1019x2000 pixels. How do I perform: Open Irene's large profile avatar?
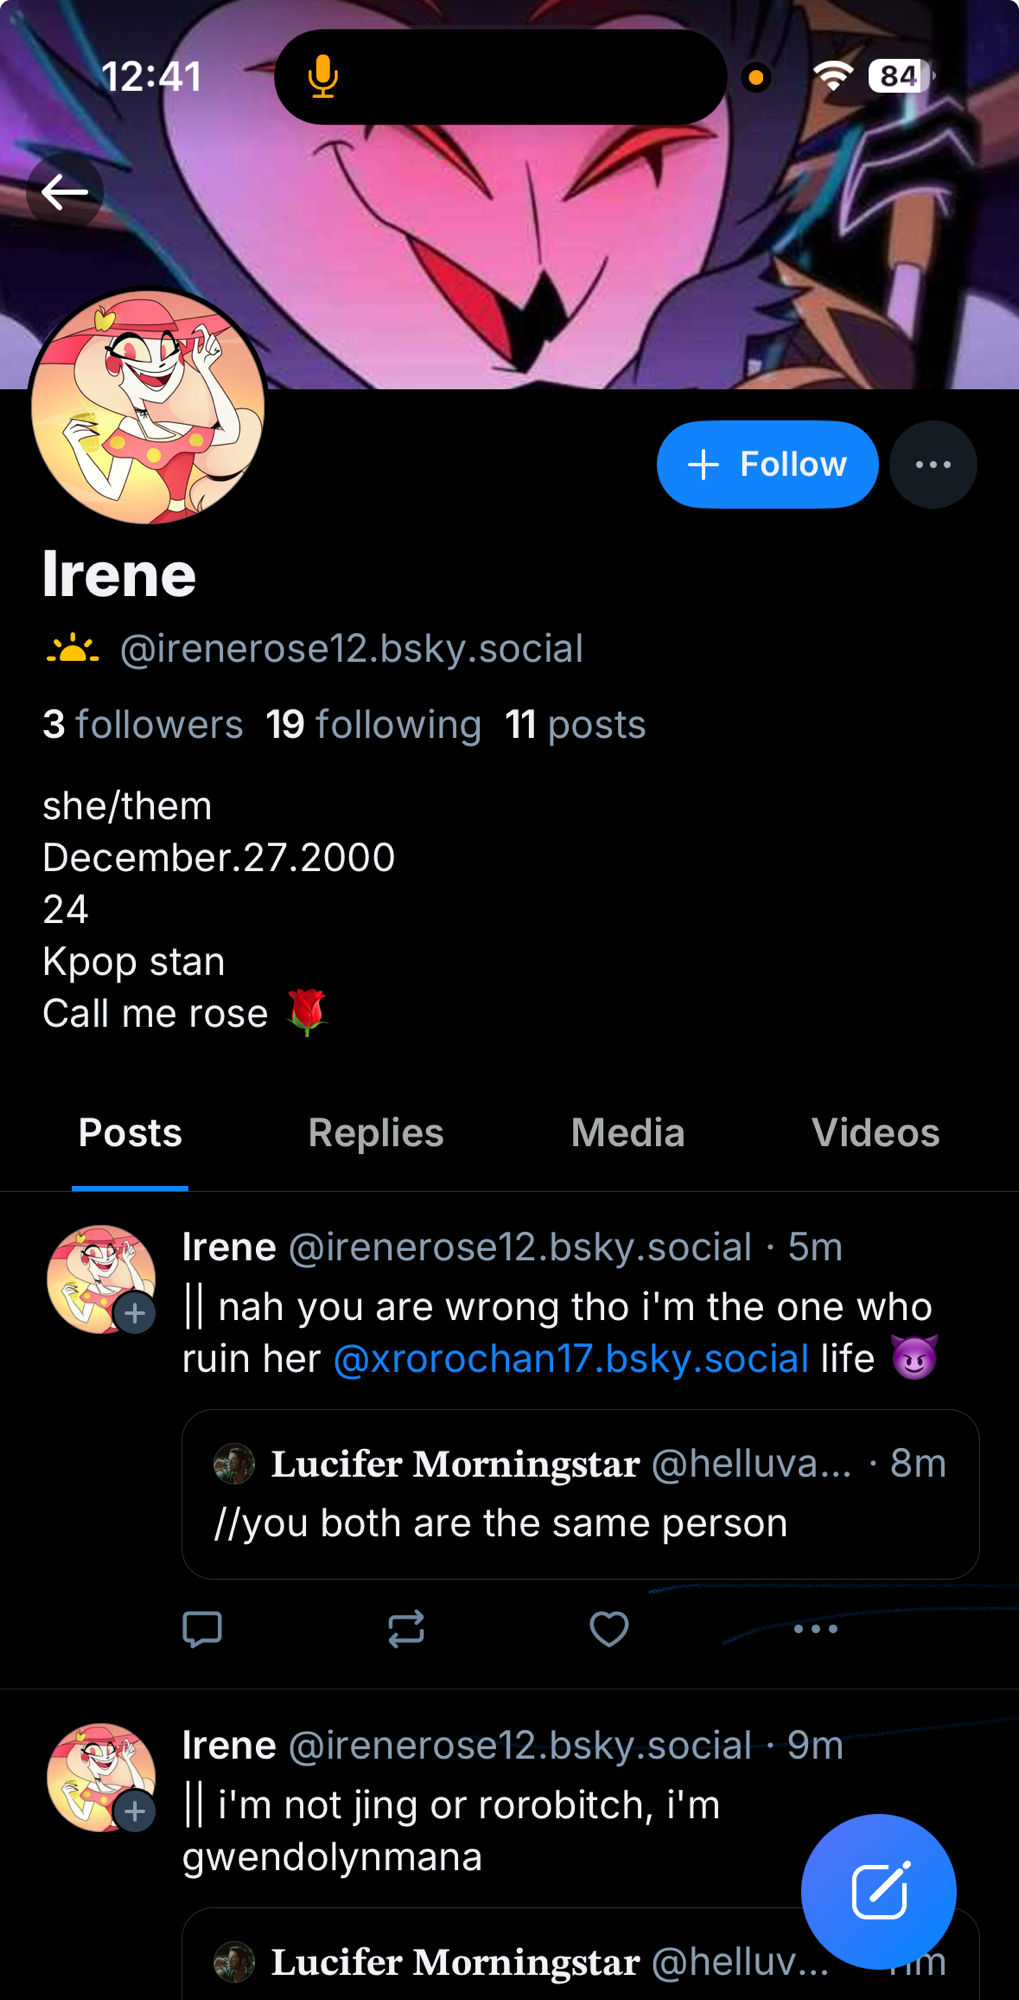coord(148,407)
